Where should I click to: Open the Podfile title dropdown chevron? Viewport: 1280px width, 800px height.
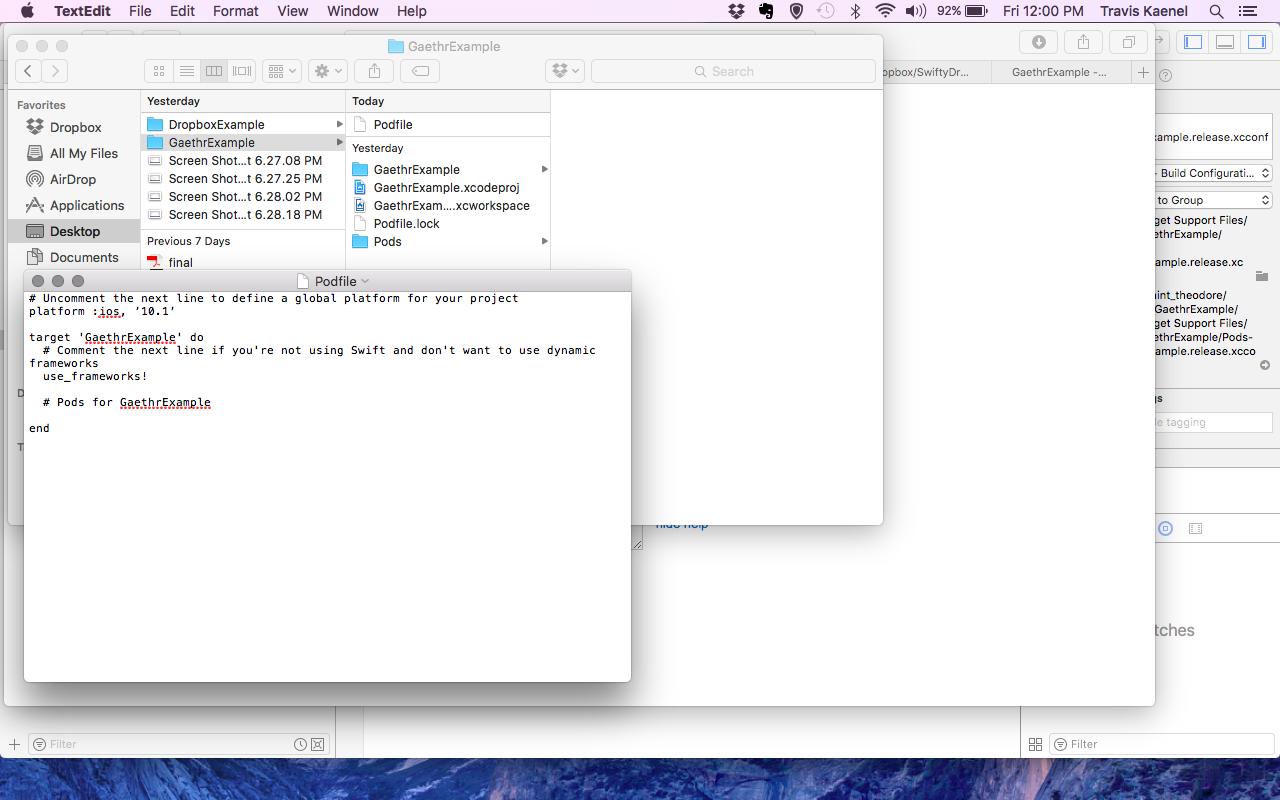click(x=365, y=281)
